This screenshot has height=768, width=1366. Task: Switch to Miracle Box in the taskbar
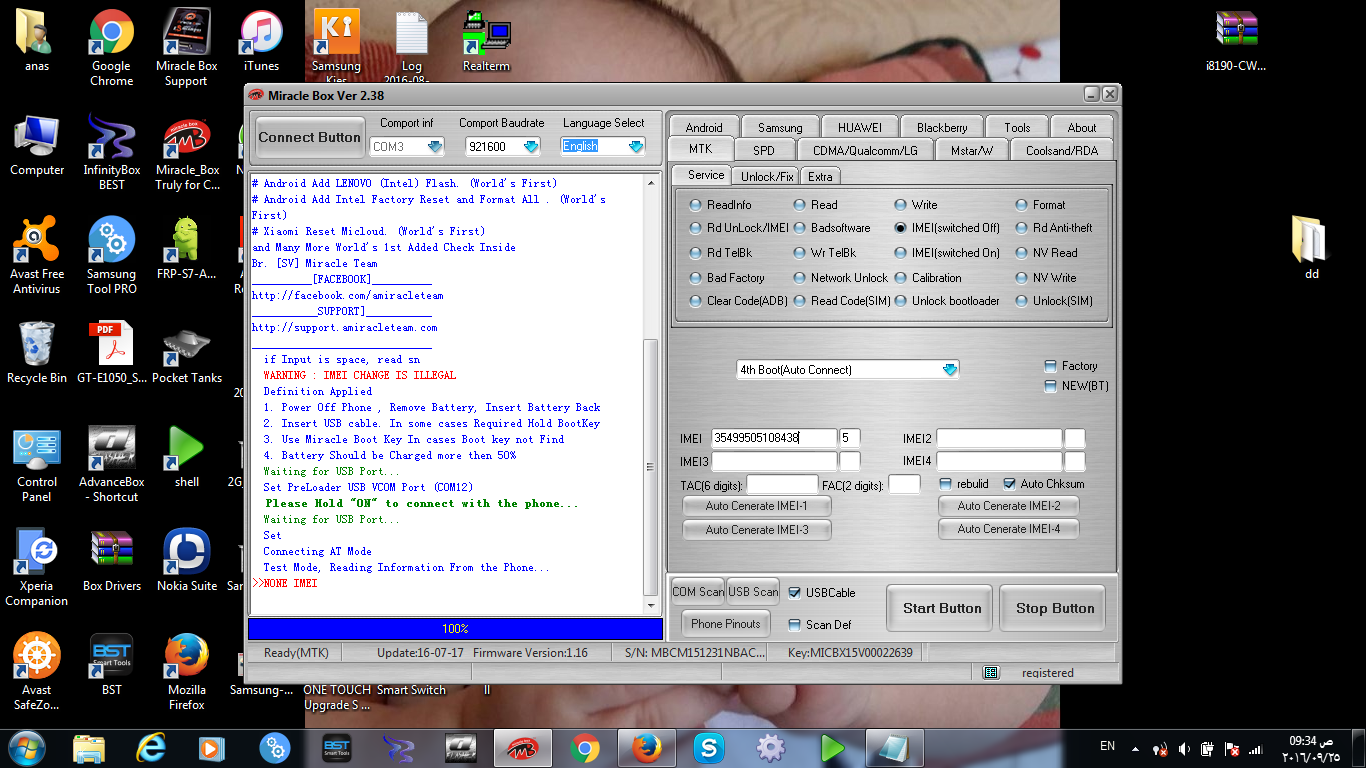523,747
